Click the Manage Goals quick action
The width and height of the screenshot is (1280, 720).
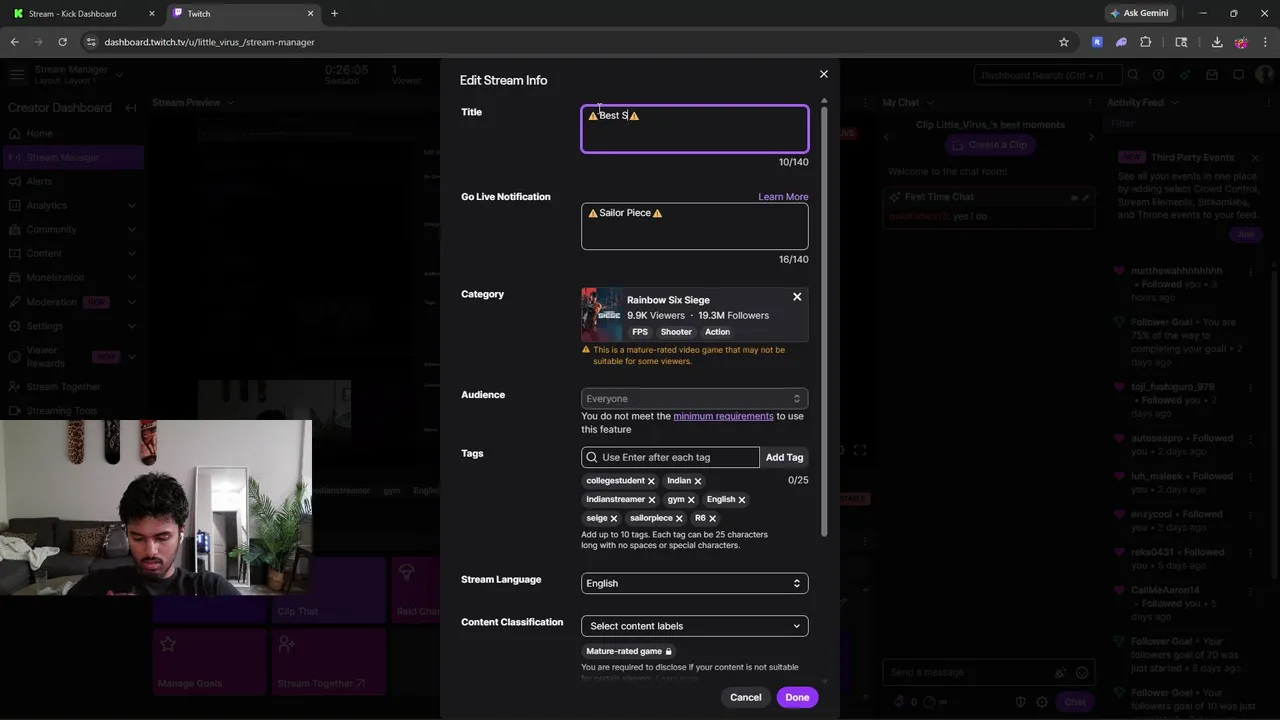tap(209, 662)
